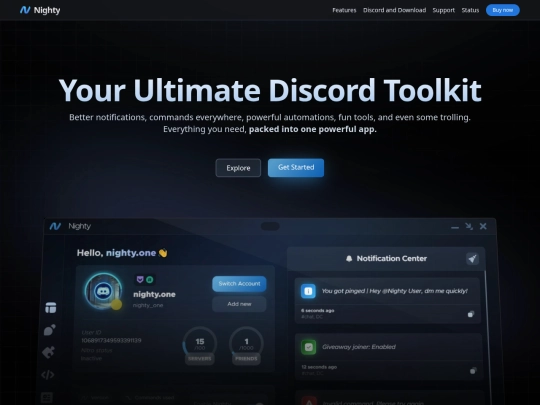This screenshot has height=405, width=540.
Task: Click the 'Your Ultimate Discord Toolkit' headline
Action: pyautogui.click(x=270, y=90)
